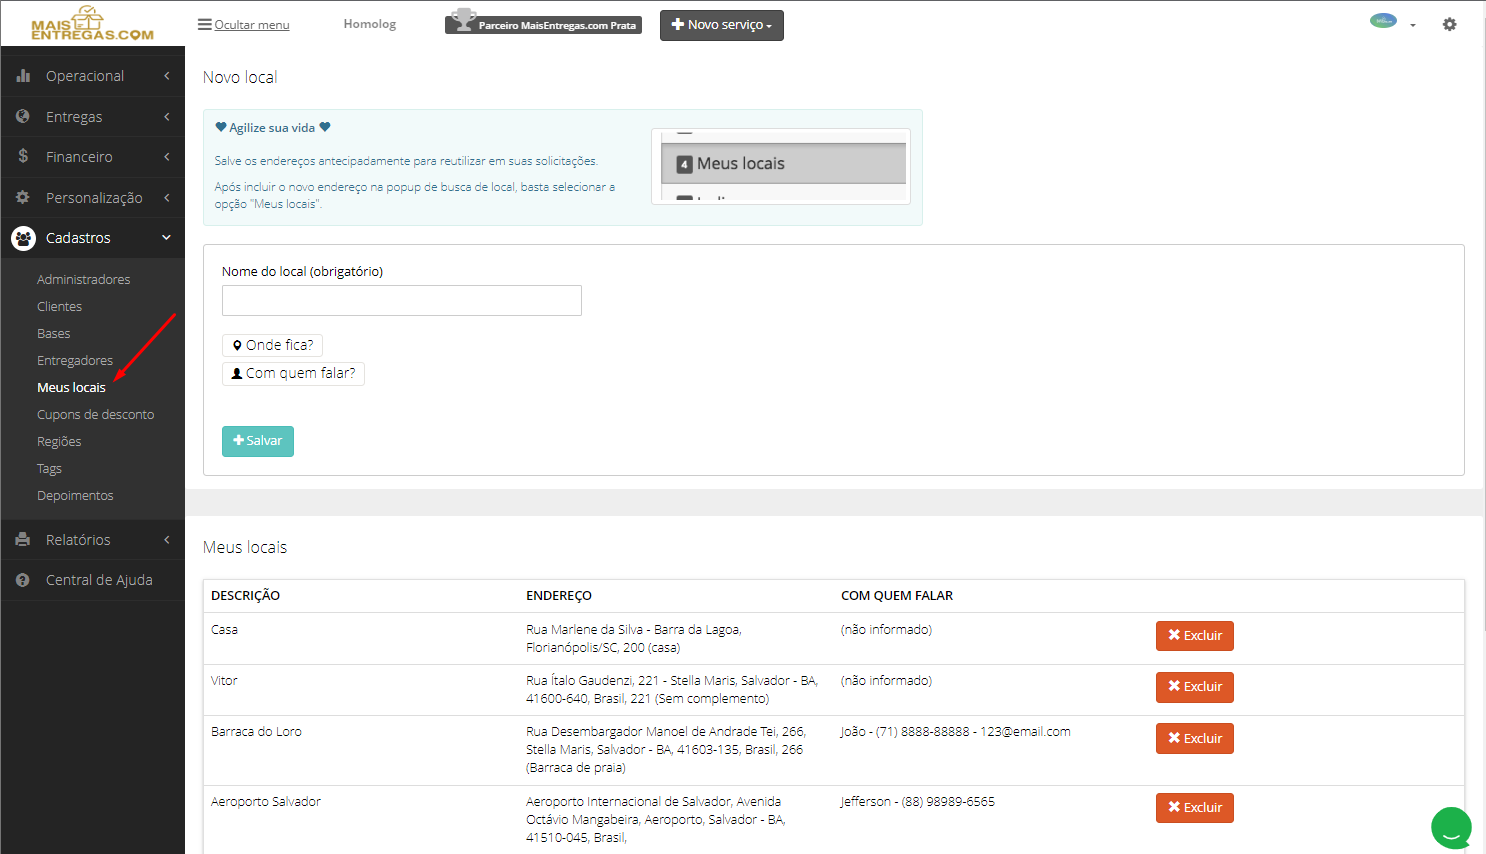Open Bases in the sidebar

point(54,334)
